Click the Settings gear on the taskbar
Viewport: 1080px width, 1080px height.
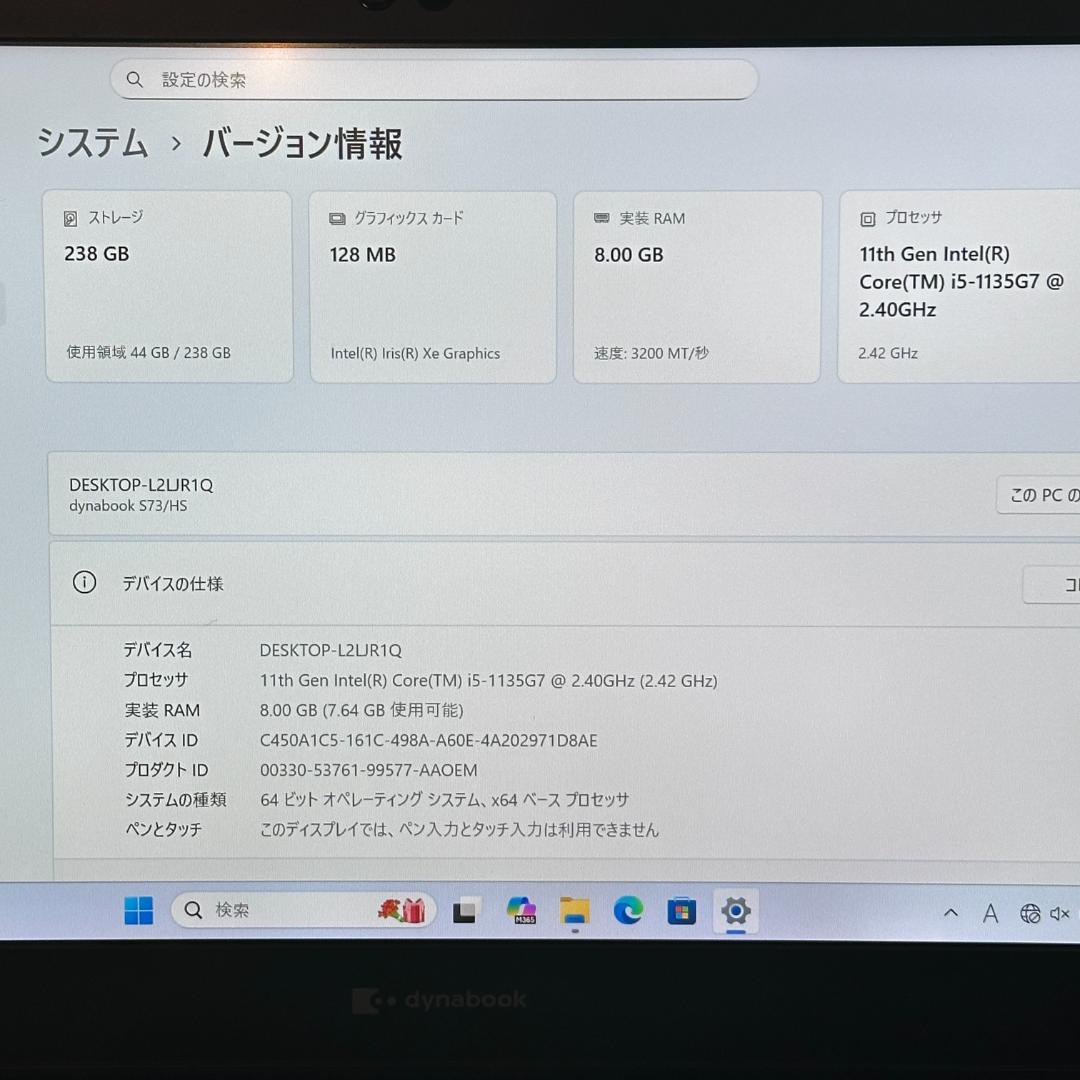(x=736, y=911)
